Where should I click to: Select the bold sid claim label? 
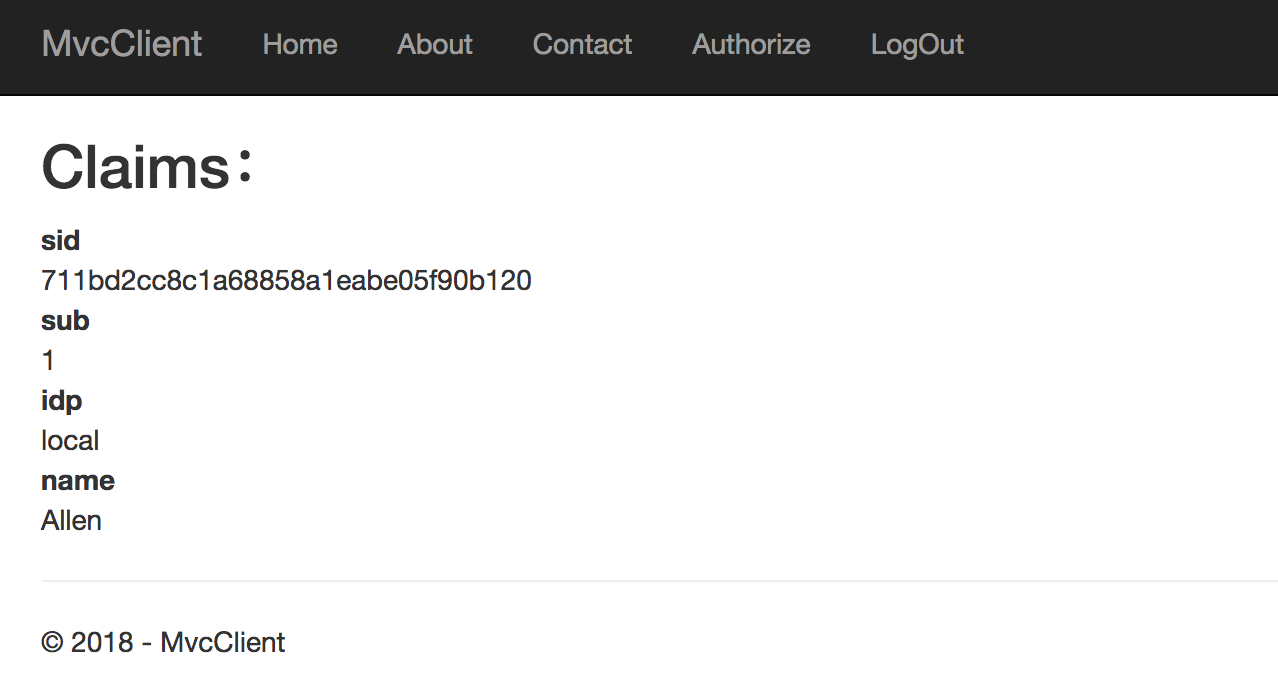coord(60,241)
